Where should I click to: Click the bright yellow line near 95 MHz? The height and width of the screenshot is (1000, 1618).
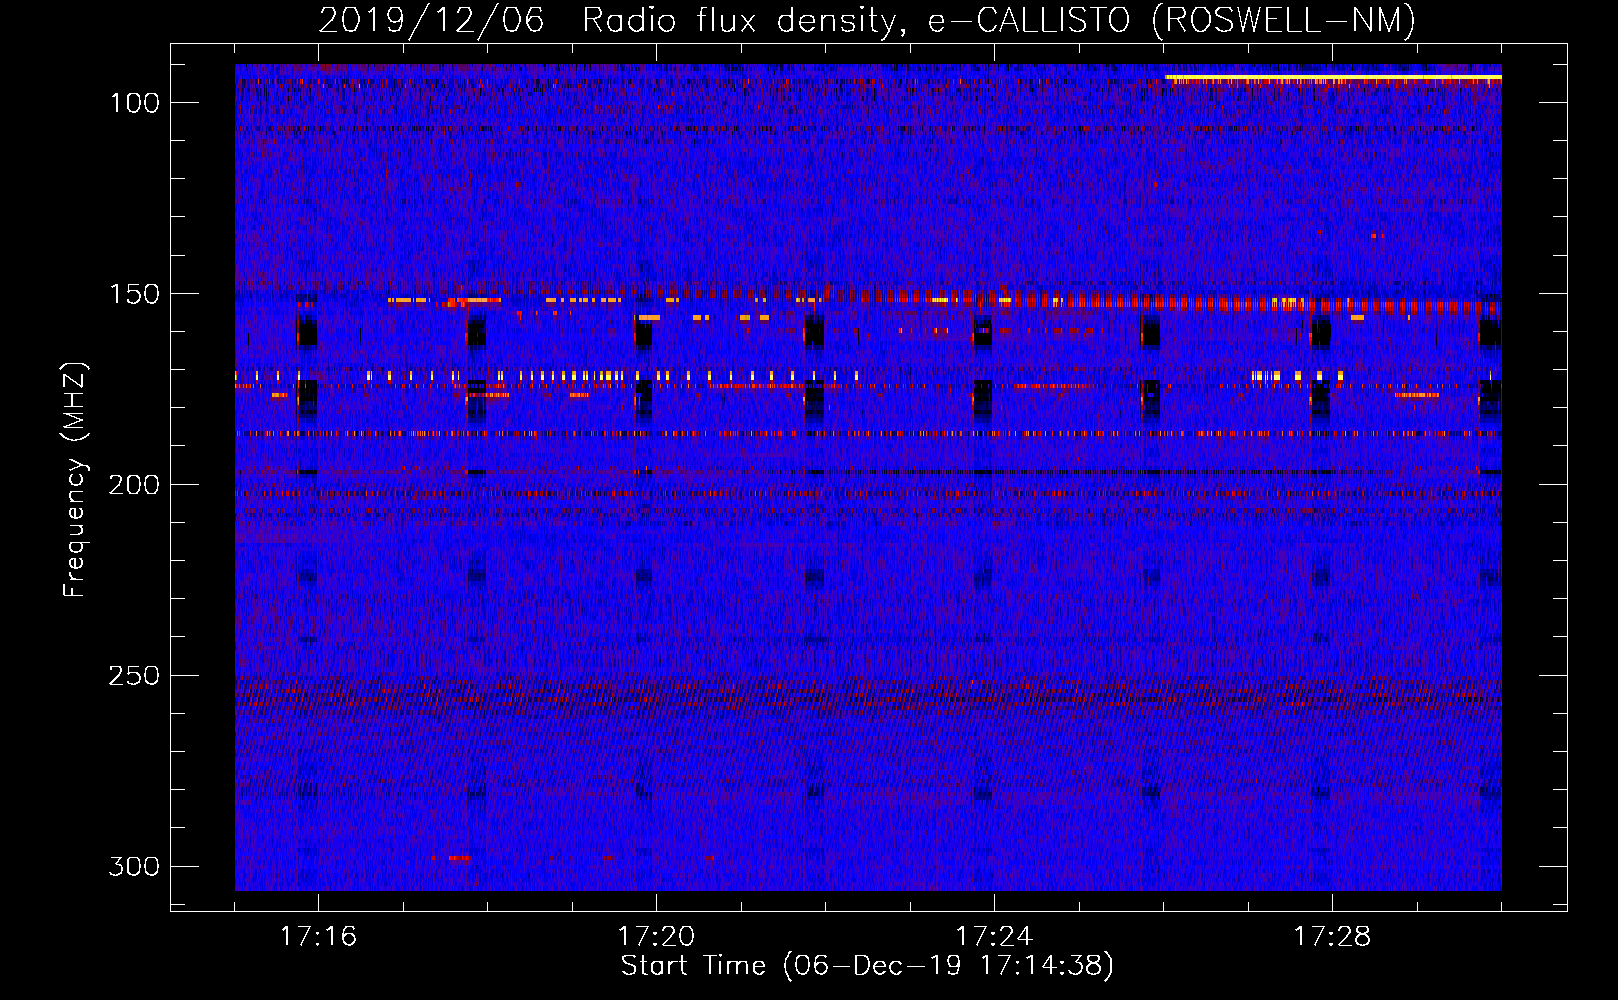1333,77
